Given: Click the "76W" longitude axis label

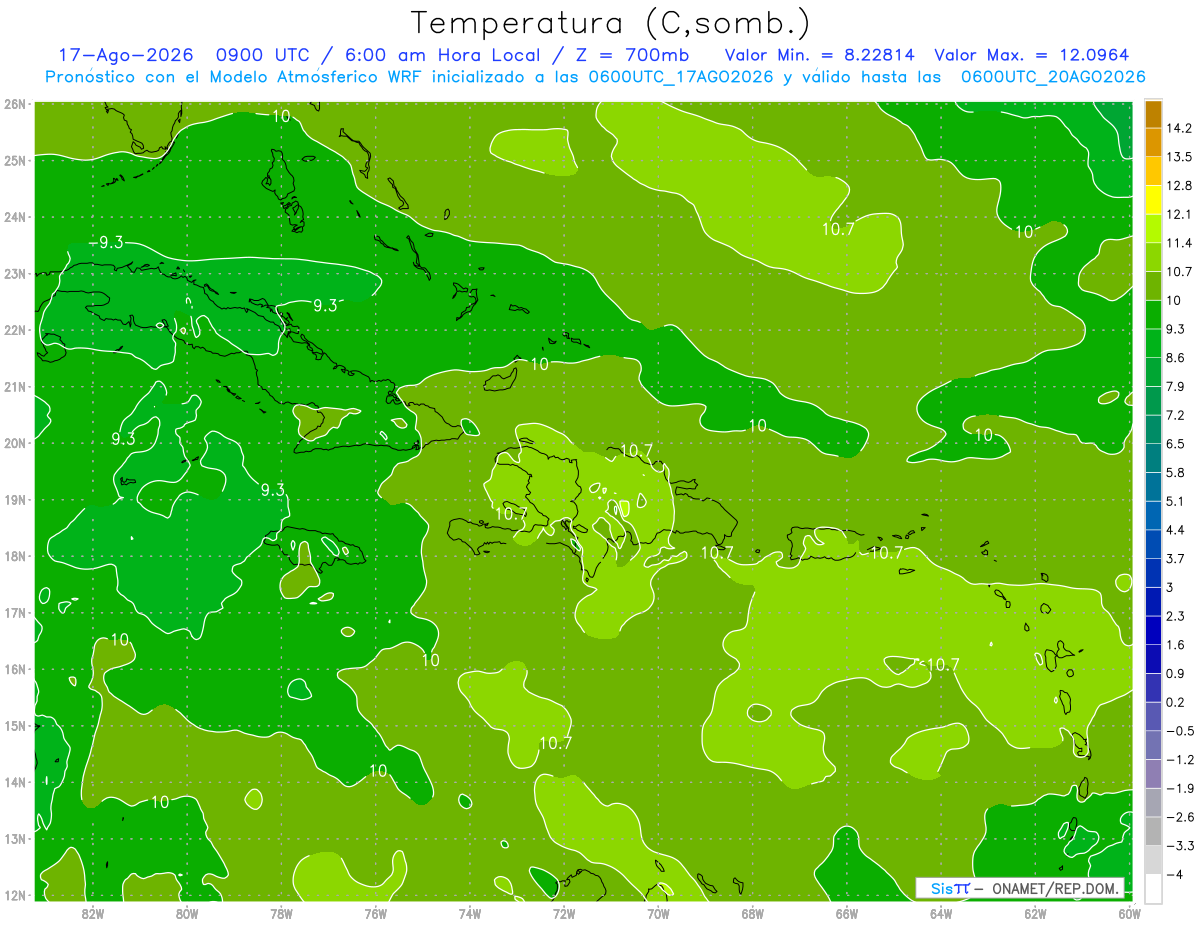Looking at the screenshot, I should (x=375, y=913).
